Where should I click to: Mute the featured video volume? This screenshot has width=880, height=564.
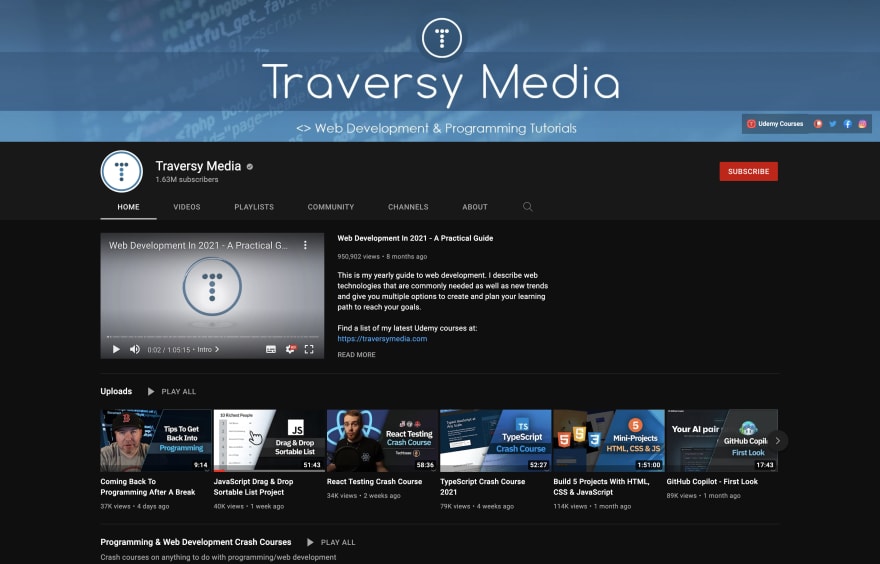135,349
